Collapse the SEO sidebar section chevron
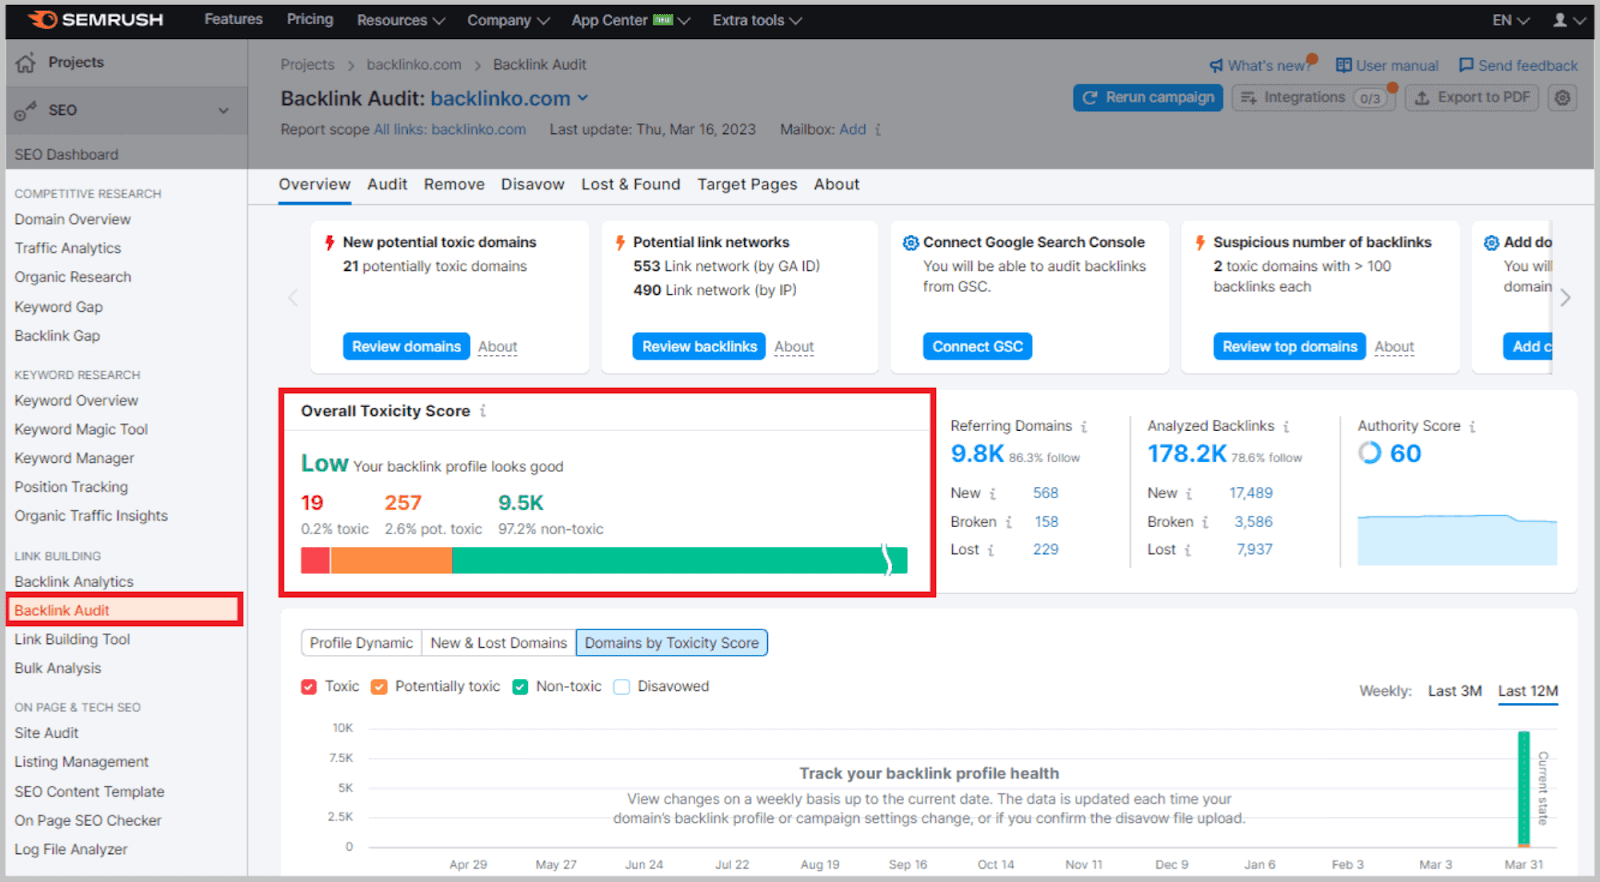This screenshot has width=1600, height=882. (224, 111)
